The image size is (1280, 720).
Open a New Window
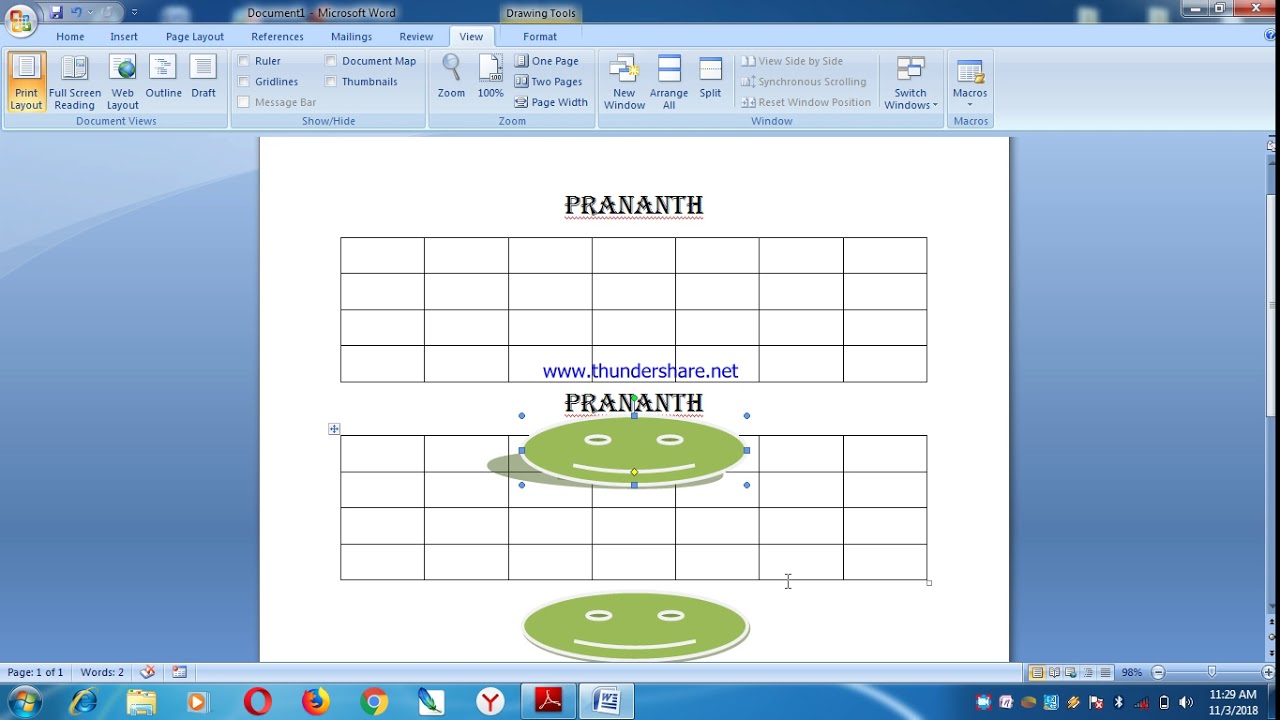click(624, 82)
